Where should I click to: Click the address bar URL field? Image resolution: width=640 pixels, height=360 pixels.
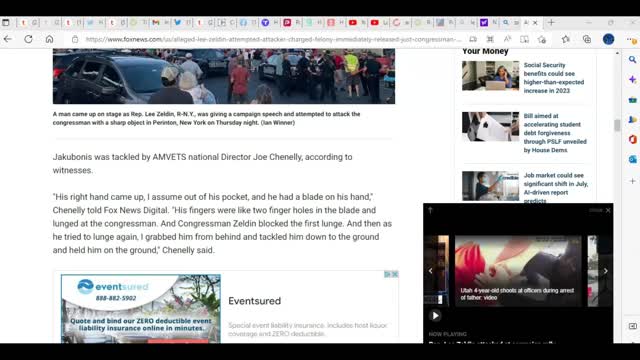[273, 39]
